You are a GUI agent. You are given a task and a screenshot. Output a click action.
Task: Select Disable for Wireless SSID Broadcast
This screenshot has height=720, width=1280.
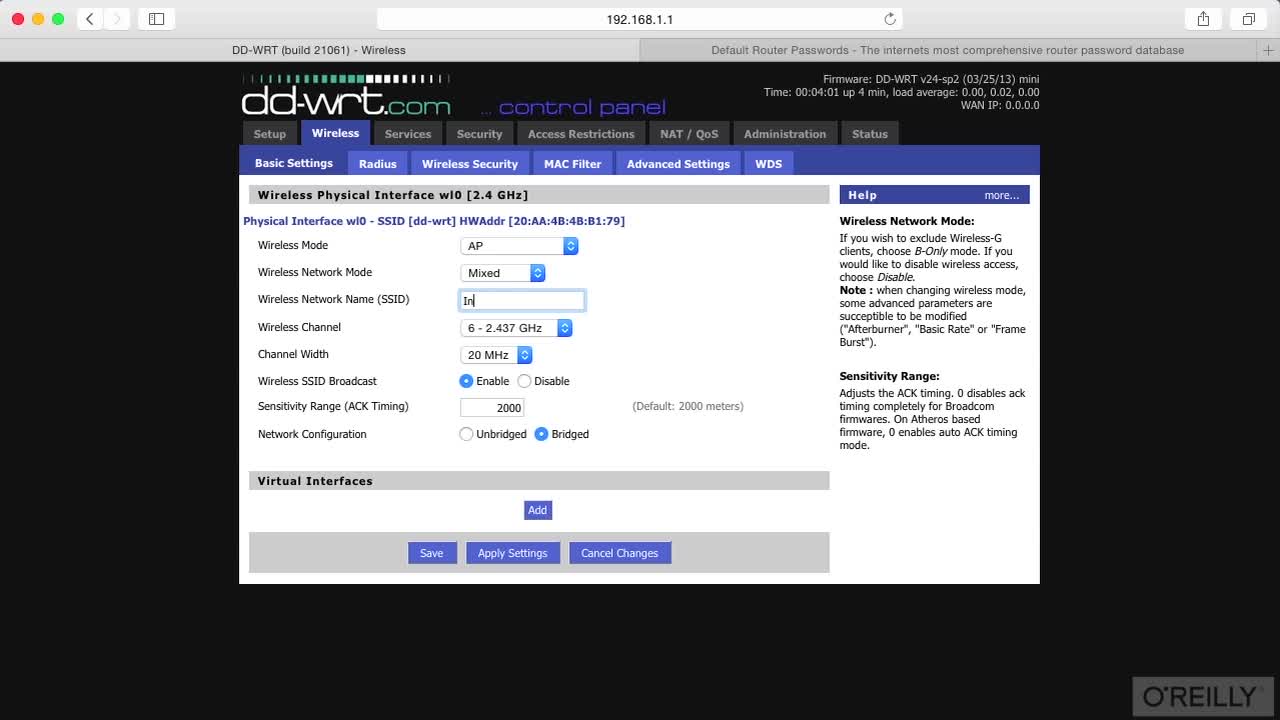pyautogui.click(x=524, y=381)
